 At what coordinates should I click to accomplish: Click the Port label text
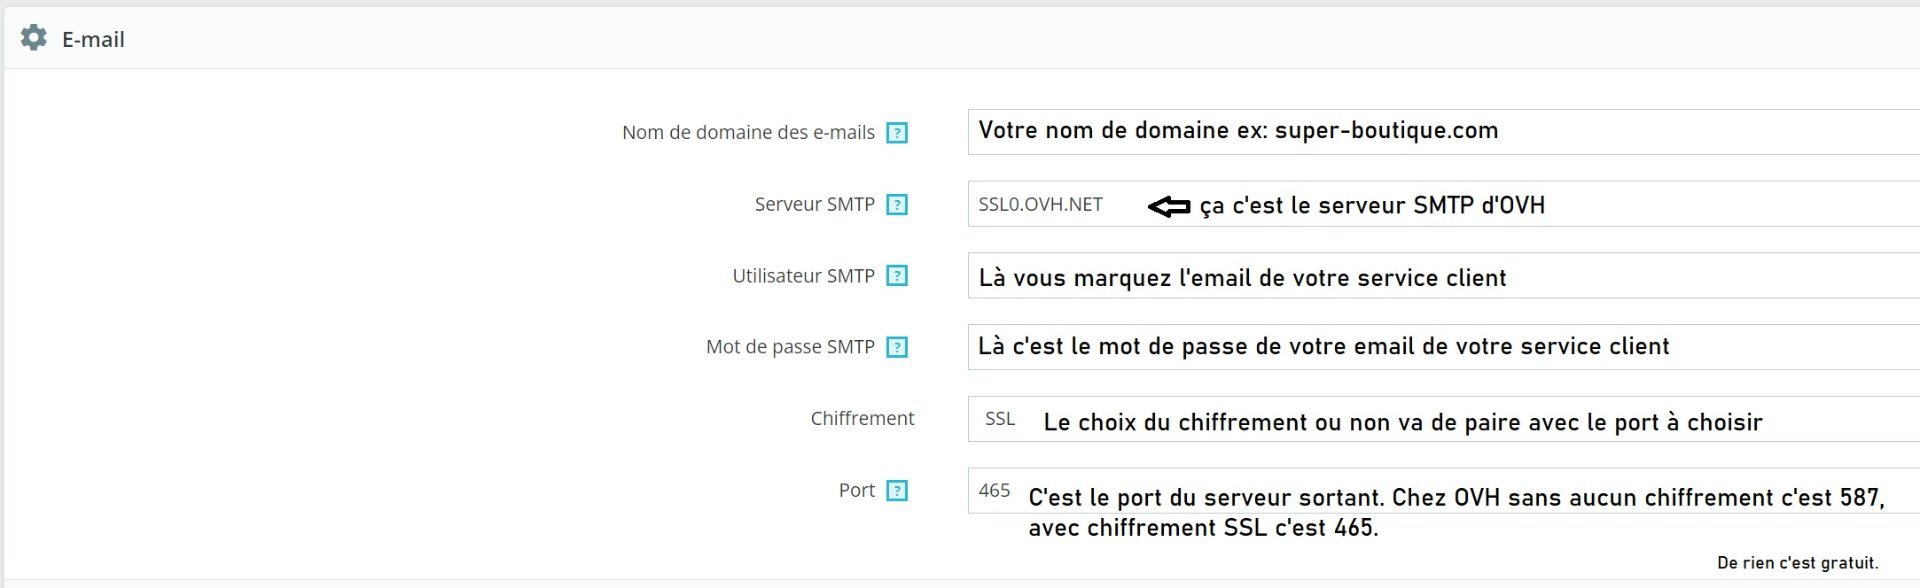(x=856, y=490)
